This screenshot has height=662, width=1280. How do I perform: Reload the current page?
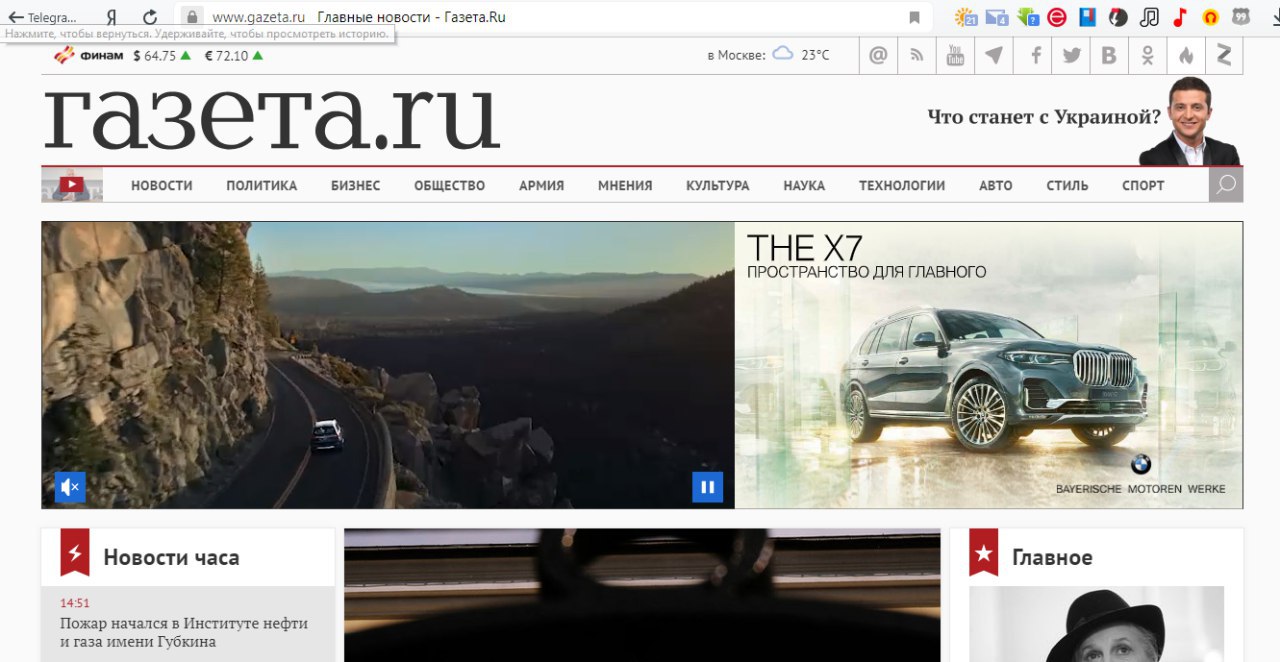(x=150, y=17)
